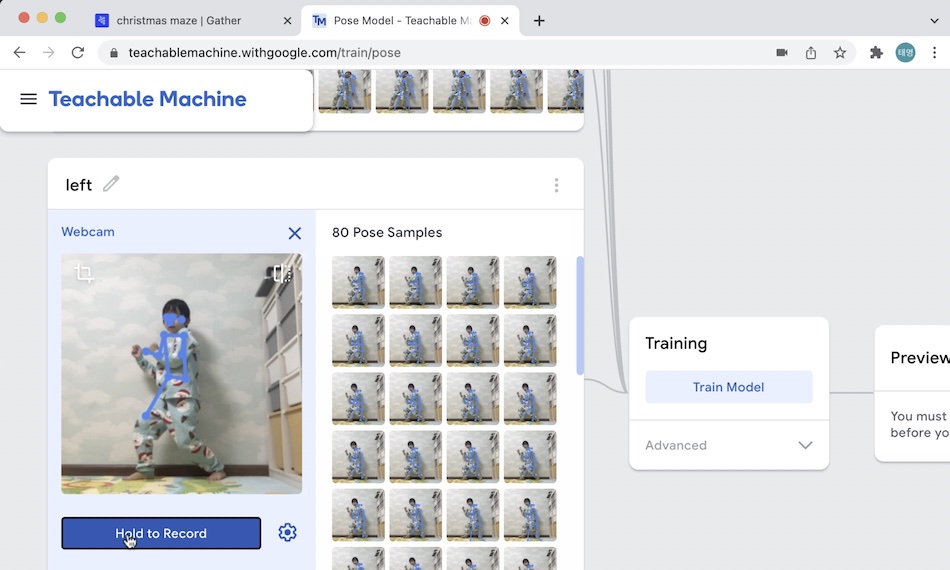Open webcam record settings gear
The height and width of the screenshot is (570, 950).
pos(287,533)
